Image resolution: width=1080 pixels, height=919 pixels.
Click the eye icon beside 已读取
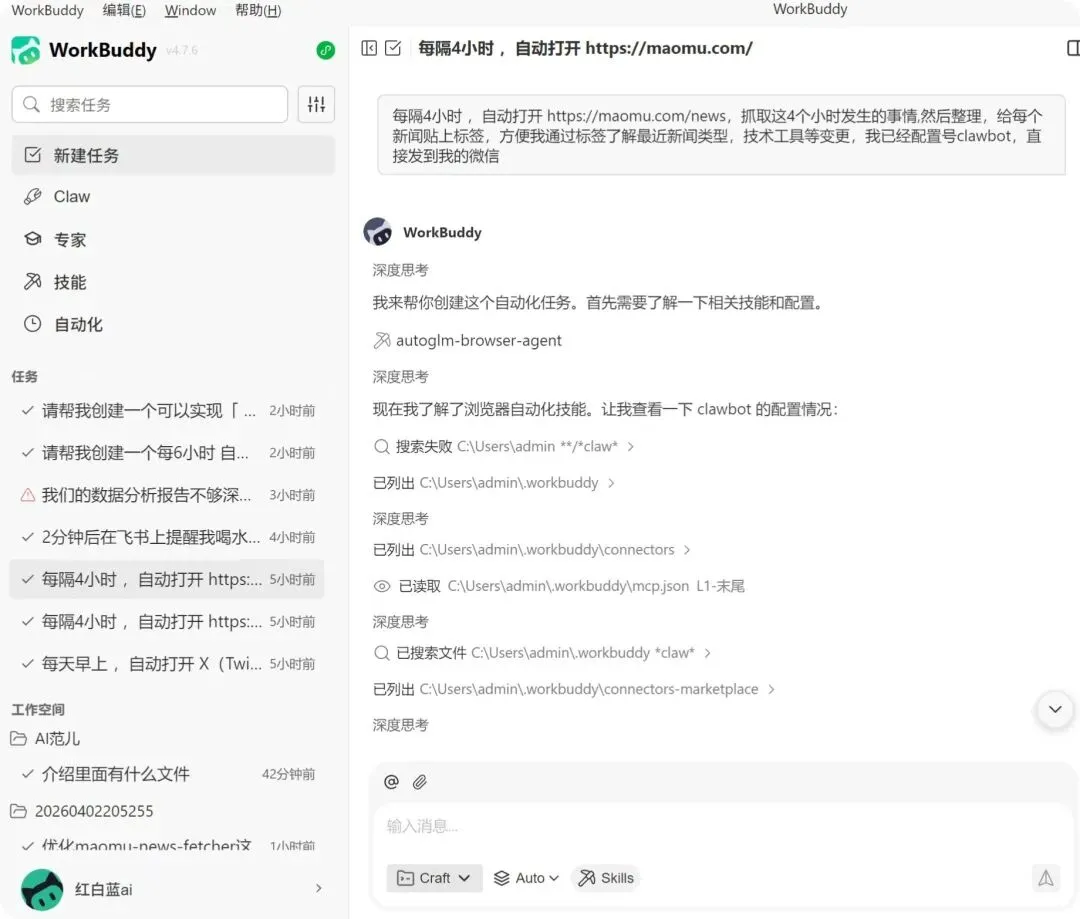(382, 586)
